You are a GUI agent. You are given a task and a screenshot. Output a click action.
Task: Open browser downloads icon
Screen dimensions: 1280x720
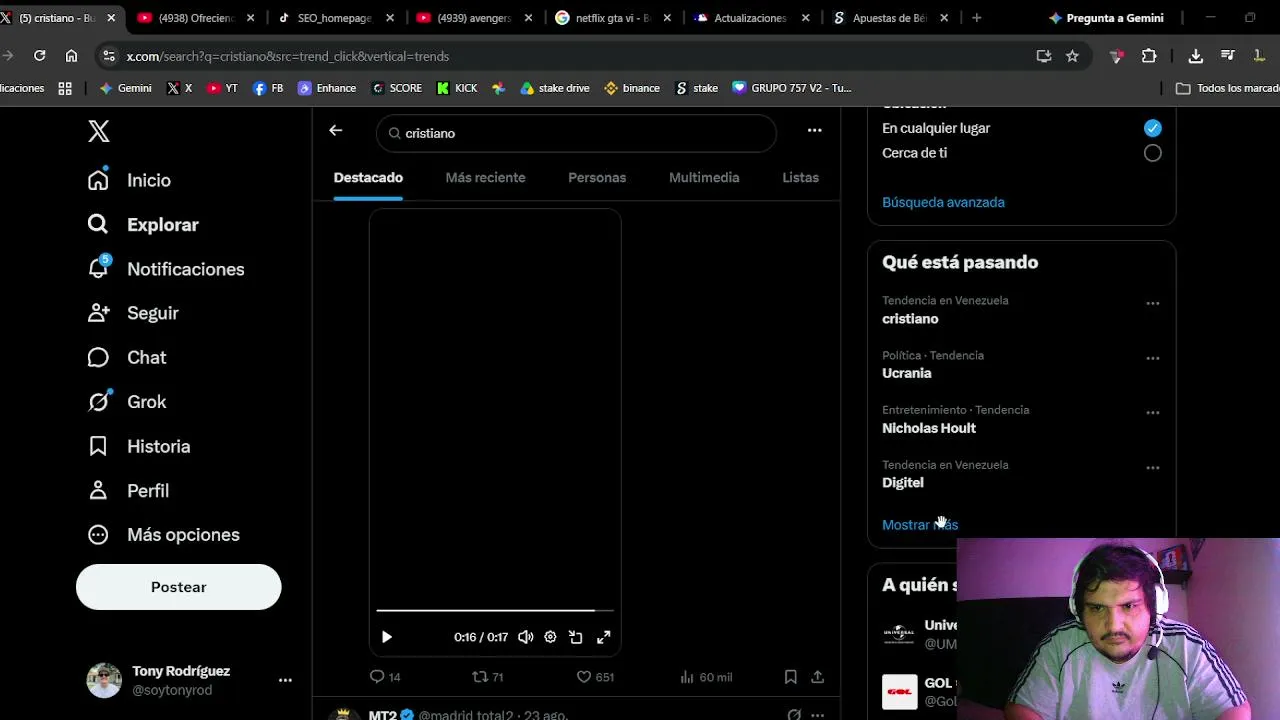[1195, 56]
